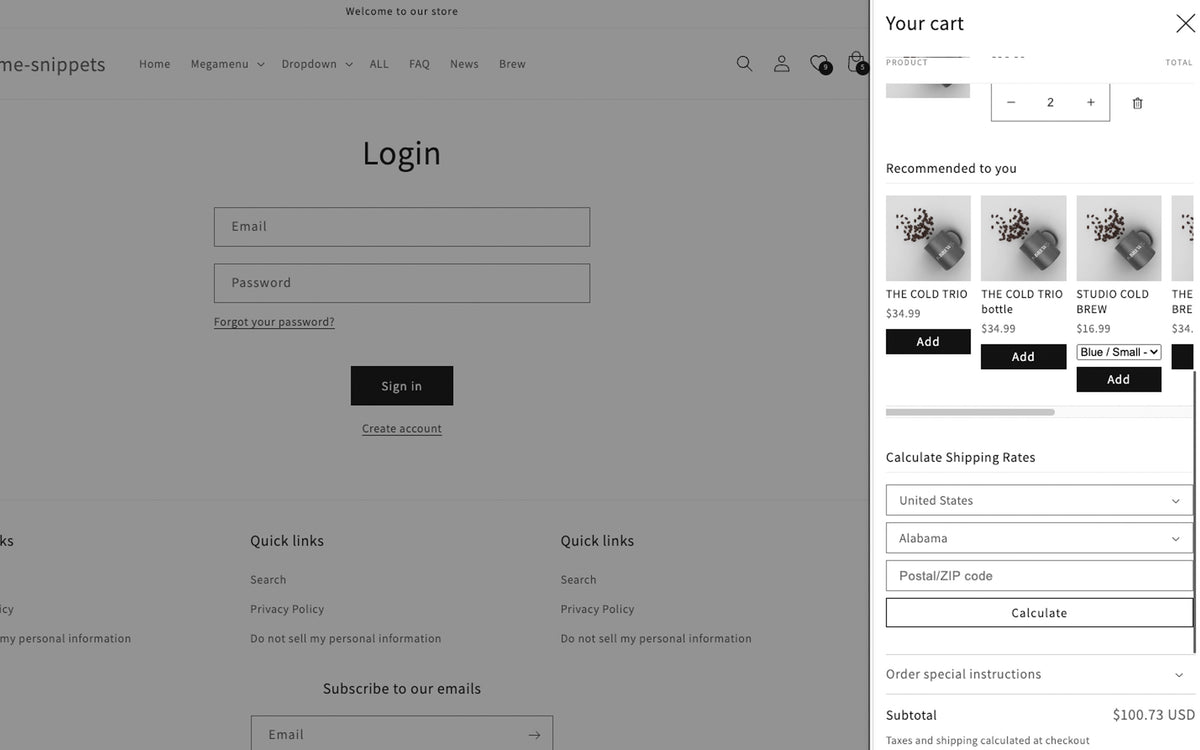The width and height of the screenshot is (1200, 750).
Task: Click the recommended products horizontal scrollbar
Action: pos(970,412)
